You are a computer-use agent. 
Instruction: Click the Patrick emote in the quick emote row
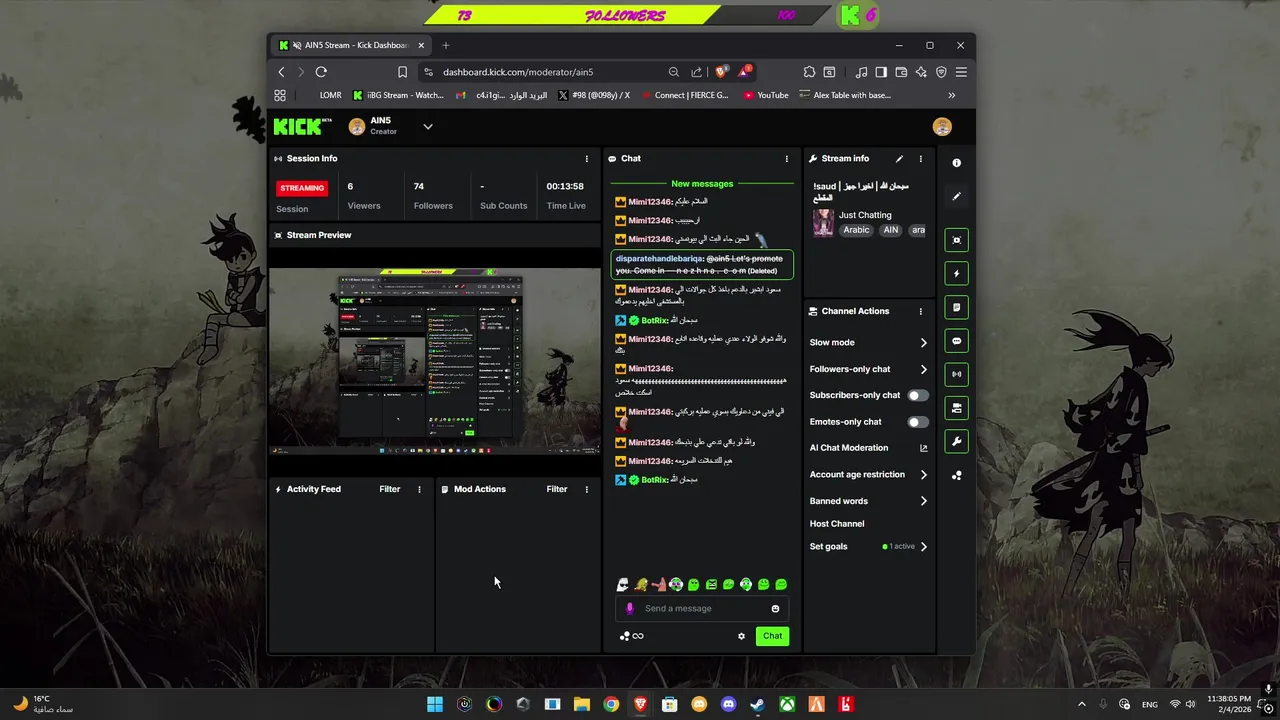(658, 584)
